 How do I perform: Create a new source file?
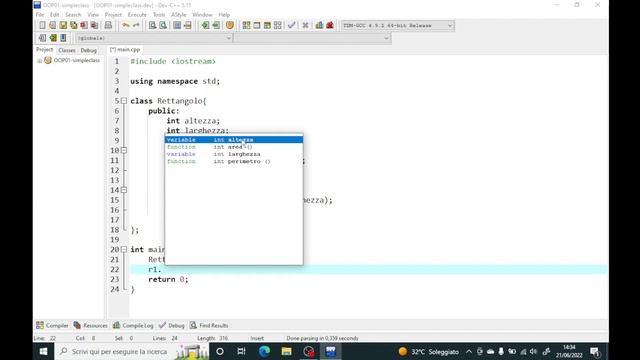42,25
